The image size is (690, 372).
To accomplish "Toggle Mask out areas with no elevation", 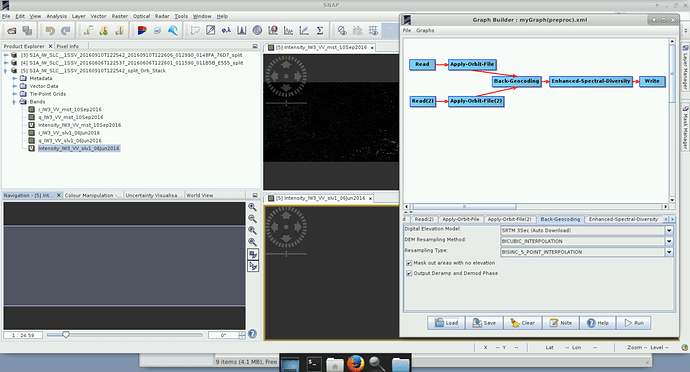I will [x=409, y=263].
